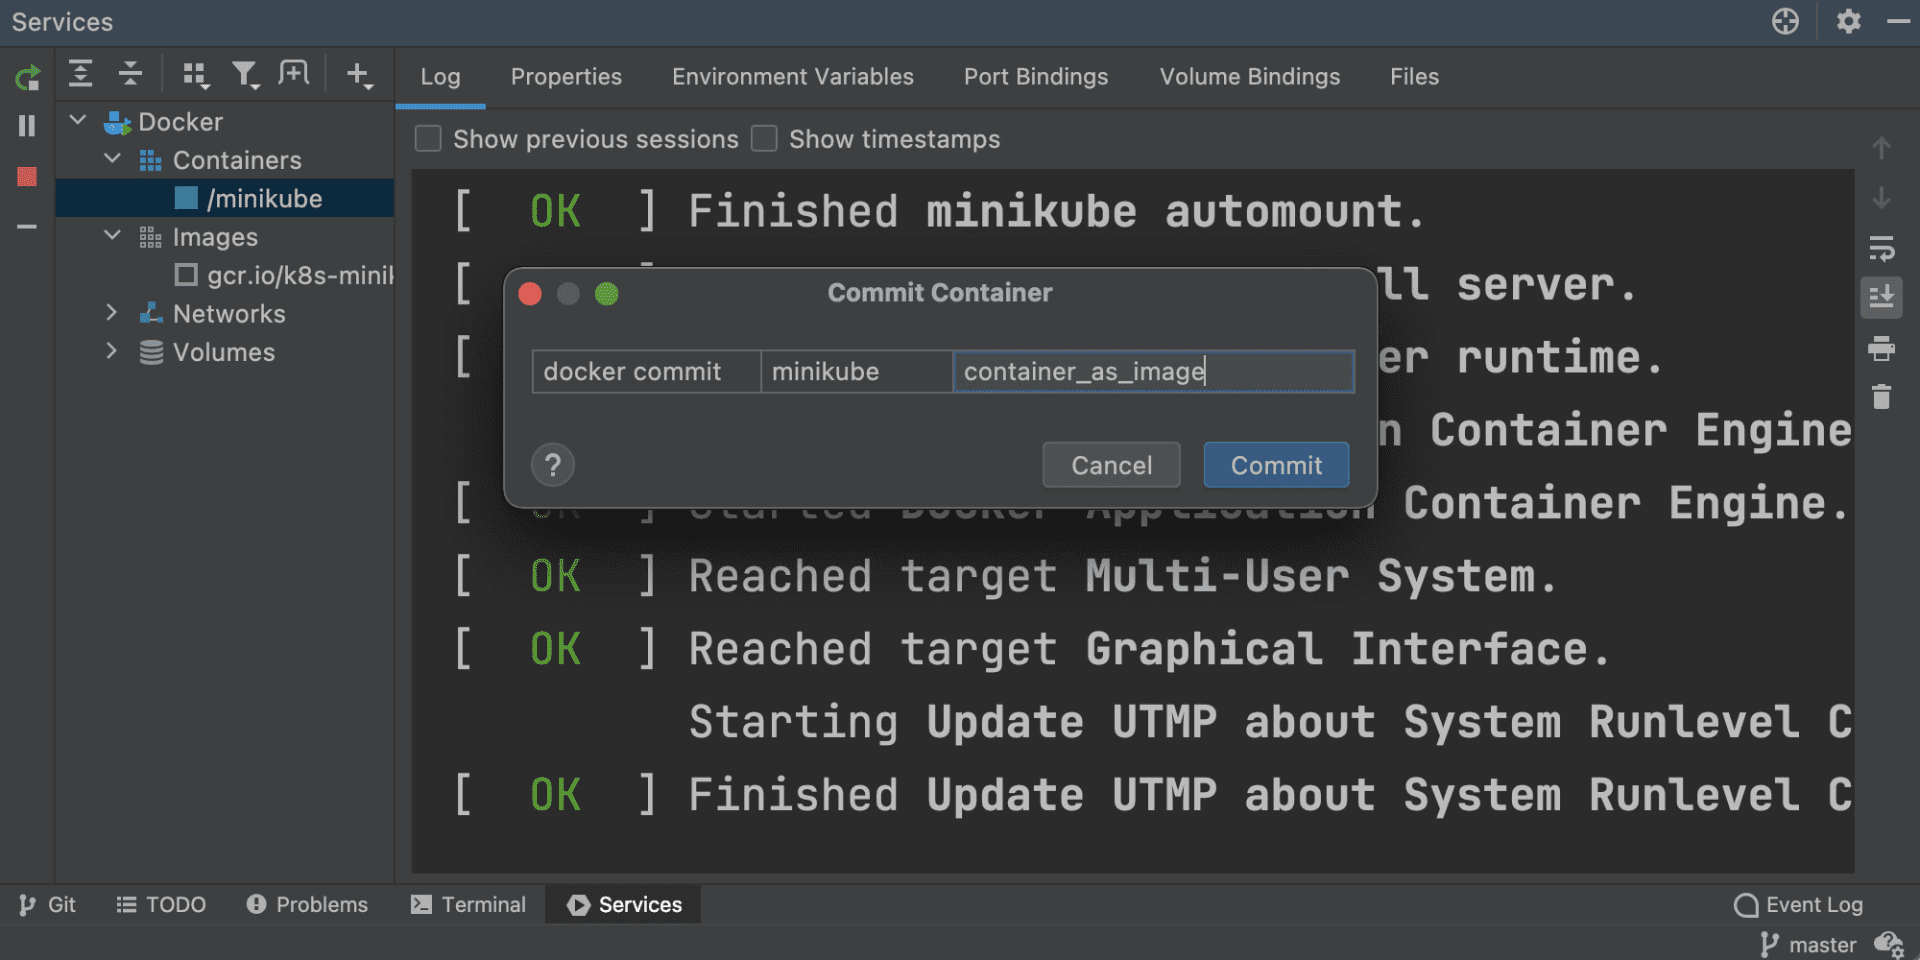Stop the container with red square
The image size is (1920, 960).
27,177
